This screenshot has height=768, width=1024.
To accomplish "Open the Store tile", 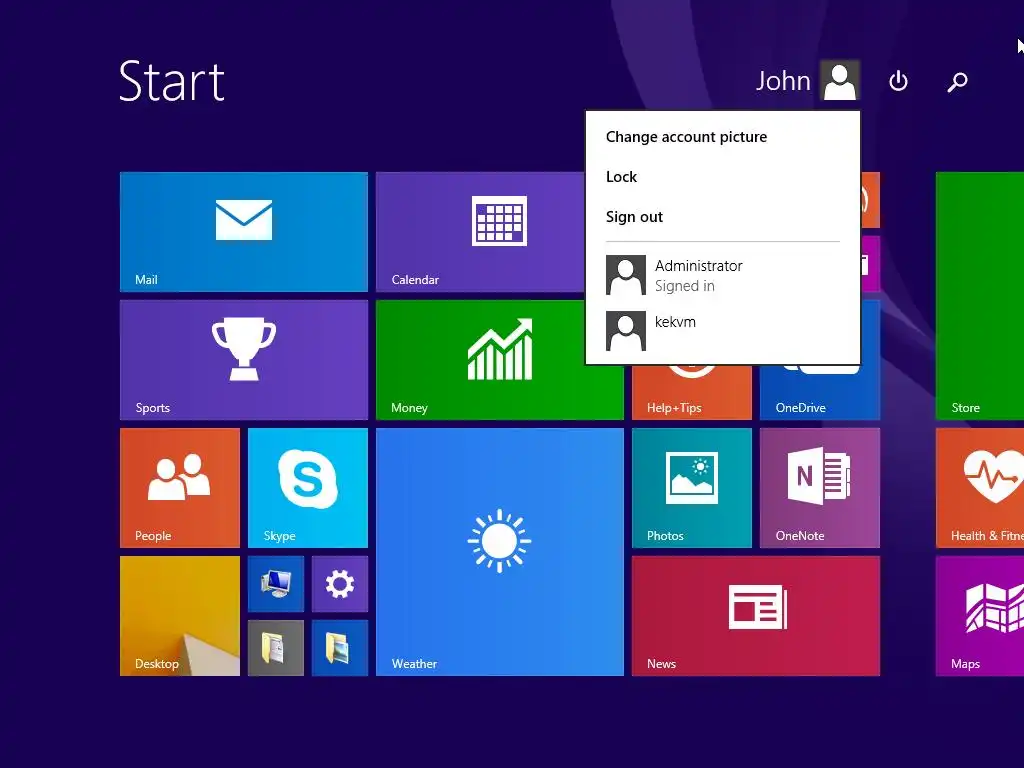I will coord(980,296).
